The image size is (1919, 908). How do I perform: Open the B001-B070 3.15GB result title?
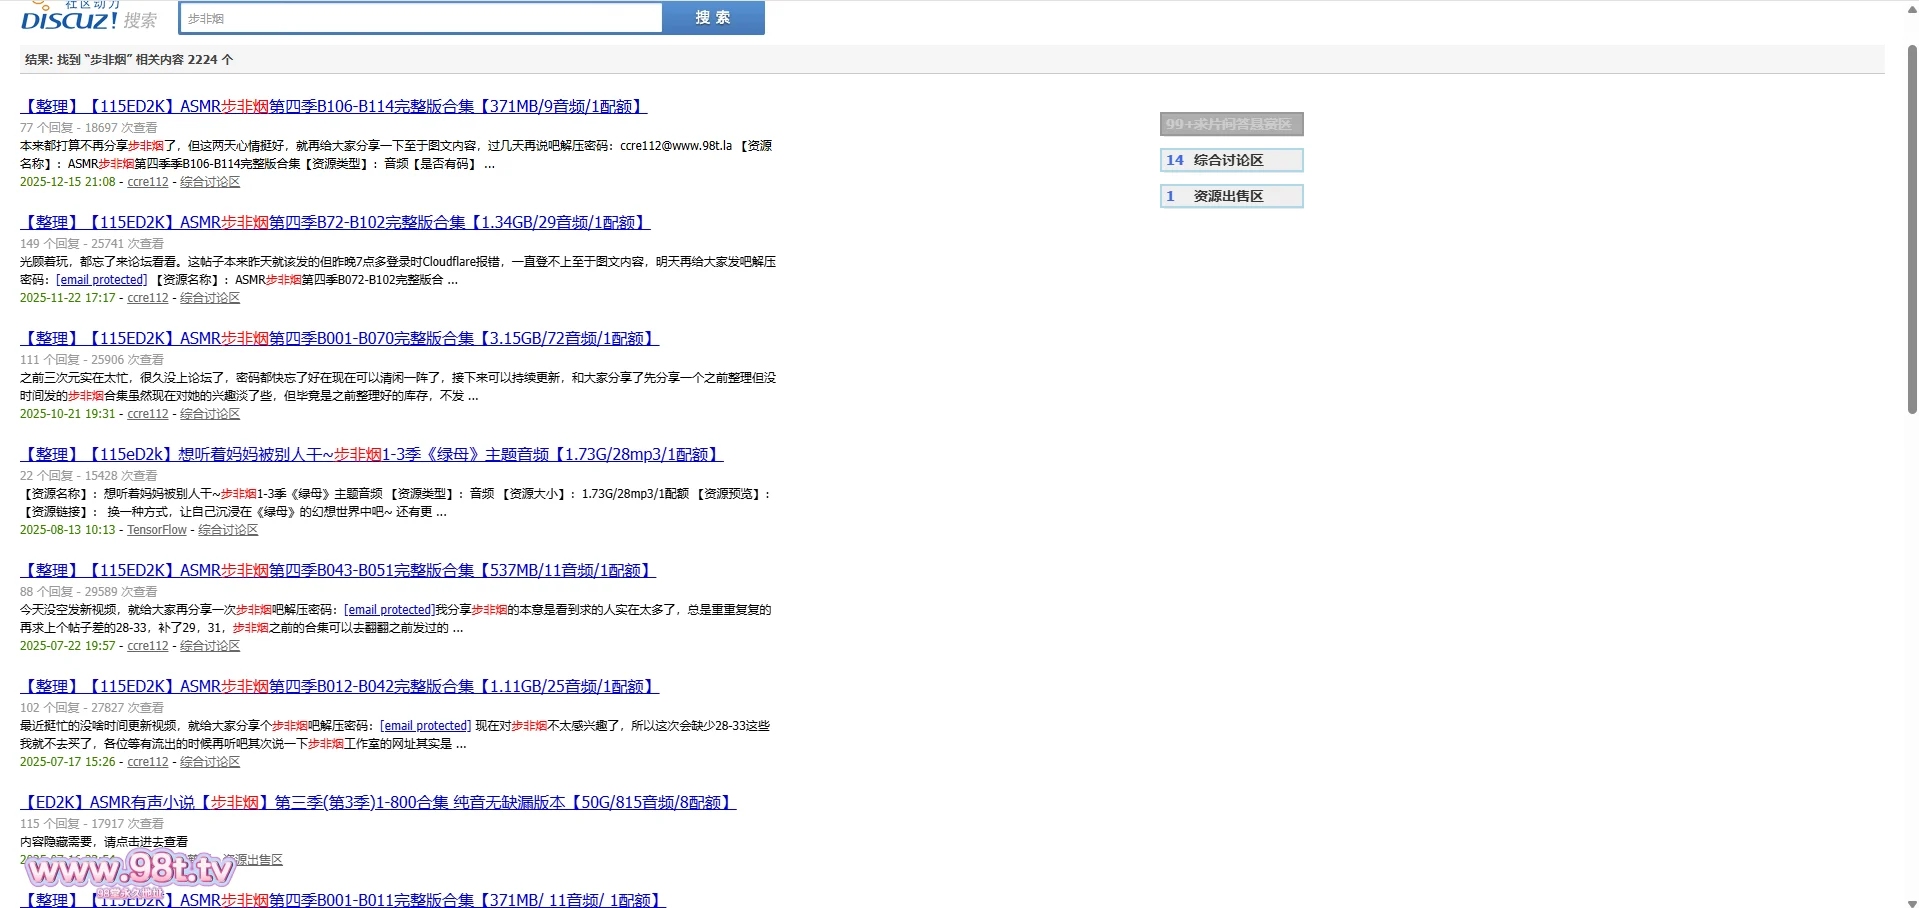[339, 338]
